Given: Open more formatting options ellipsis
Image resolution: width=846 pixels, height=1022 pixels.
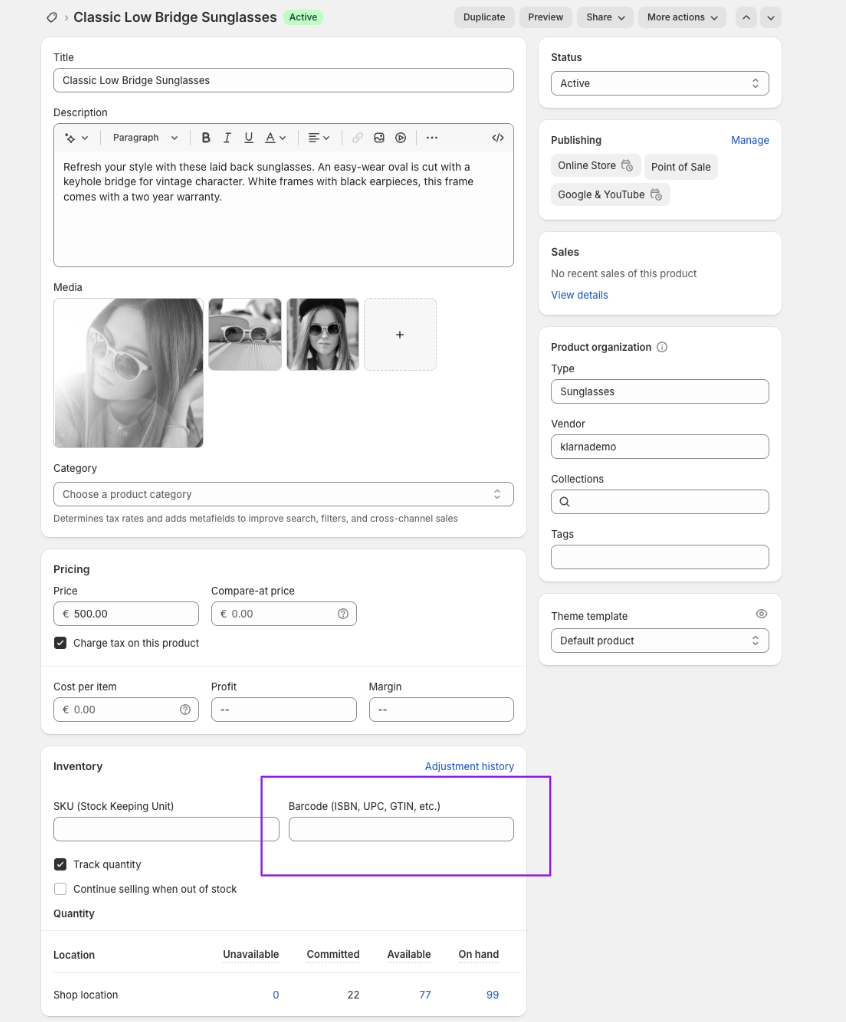Looking at the screenshot, I should click(x=432, y=138).
